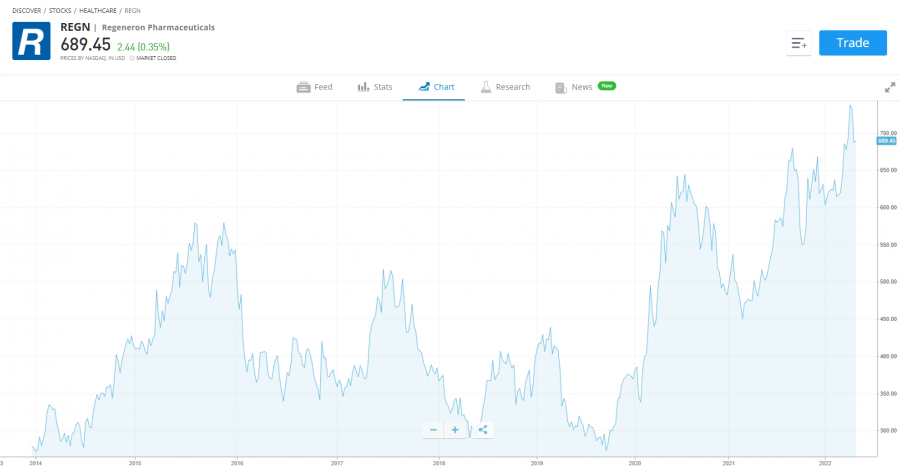Click the 450.00 price axis label
This screenshot has width=900, height=469.
(888, 319)
